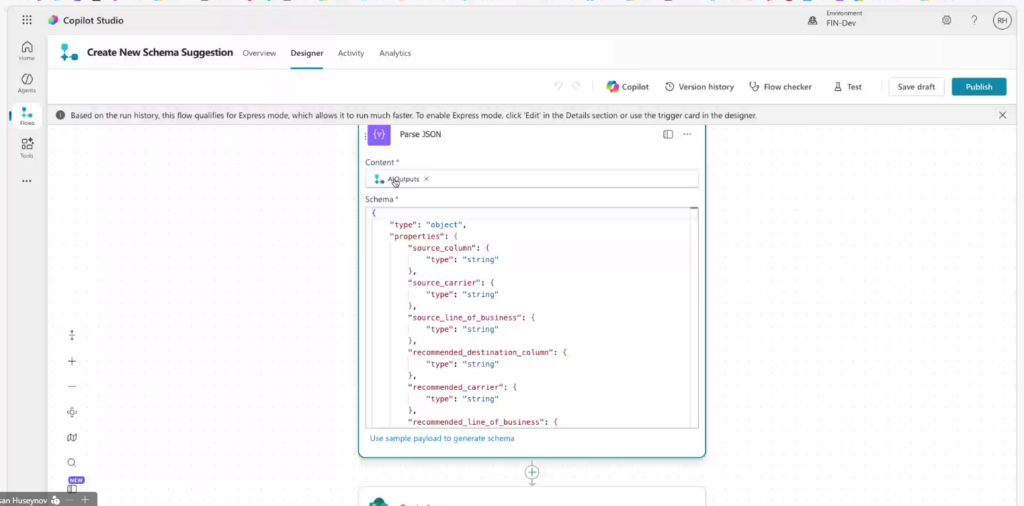Switch to the Analytics tab
Screen dimensions: 1024x506
coord(395,53)
